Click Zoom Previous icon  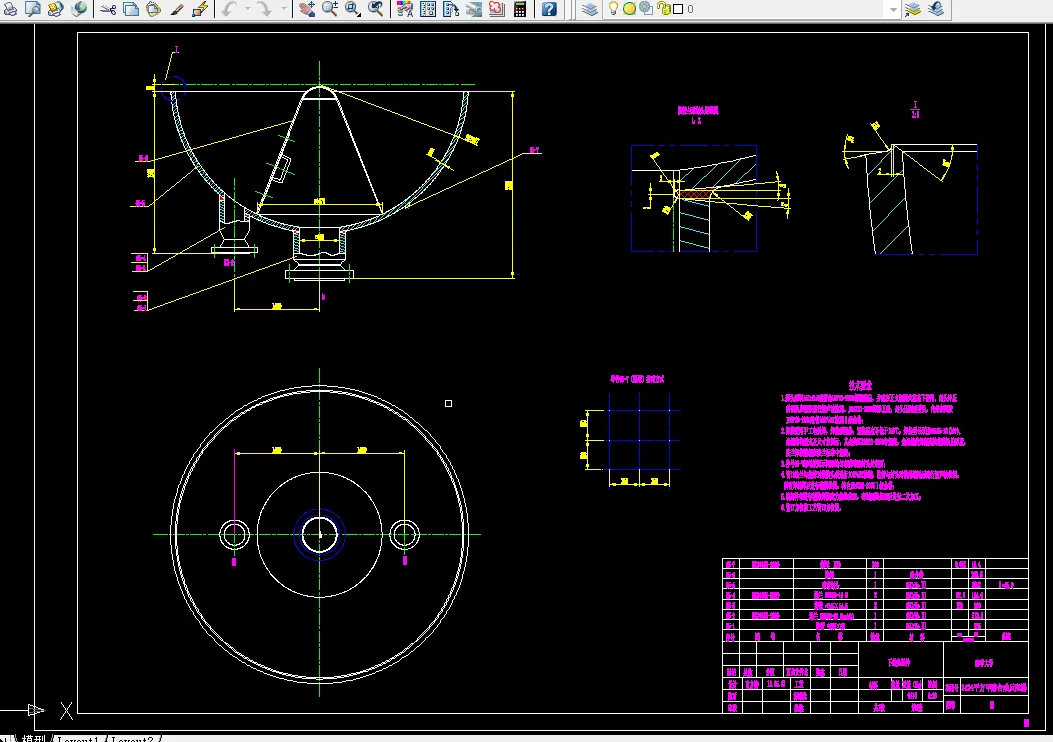click(376, 9)
